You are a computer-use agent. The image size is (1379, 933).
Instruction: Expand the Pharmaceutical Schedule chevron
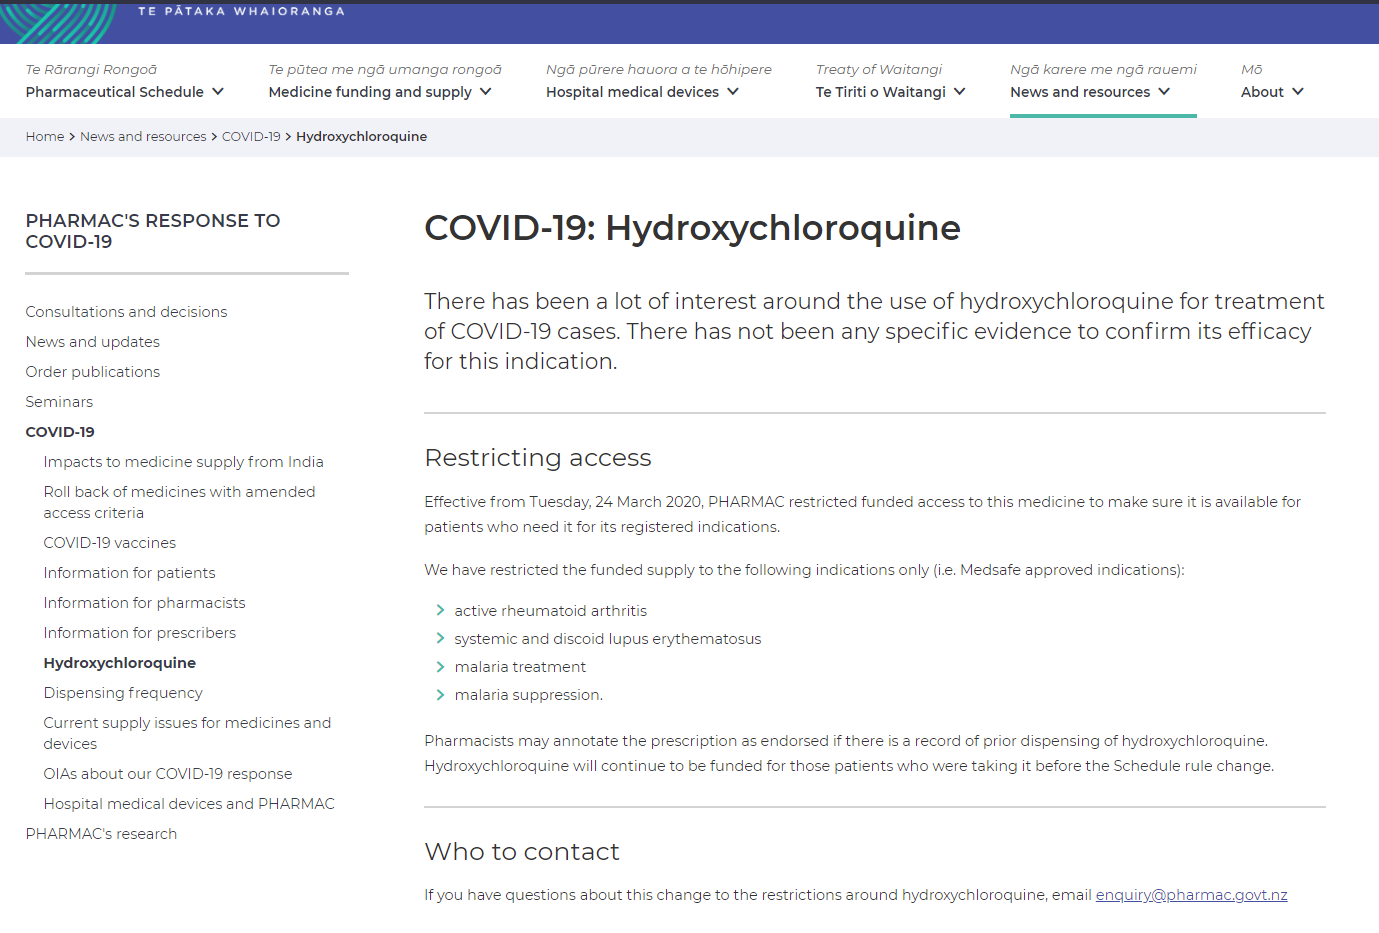(x=218, y=92)
